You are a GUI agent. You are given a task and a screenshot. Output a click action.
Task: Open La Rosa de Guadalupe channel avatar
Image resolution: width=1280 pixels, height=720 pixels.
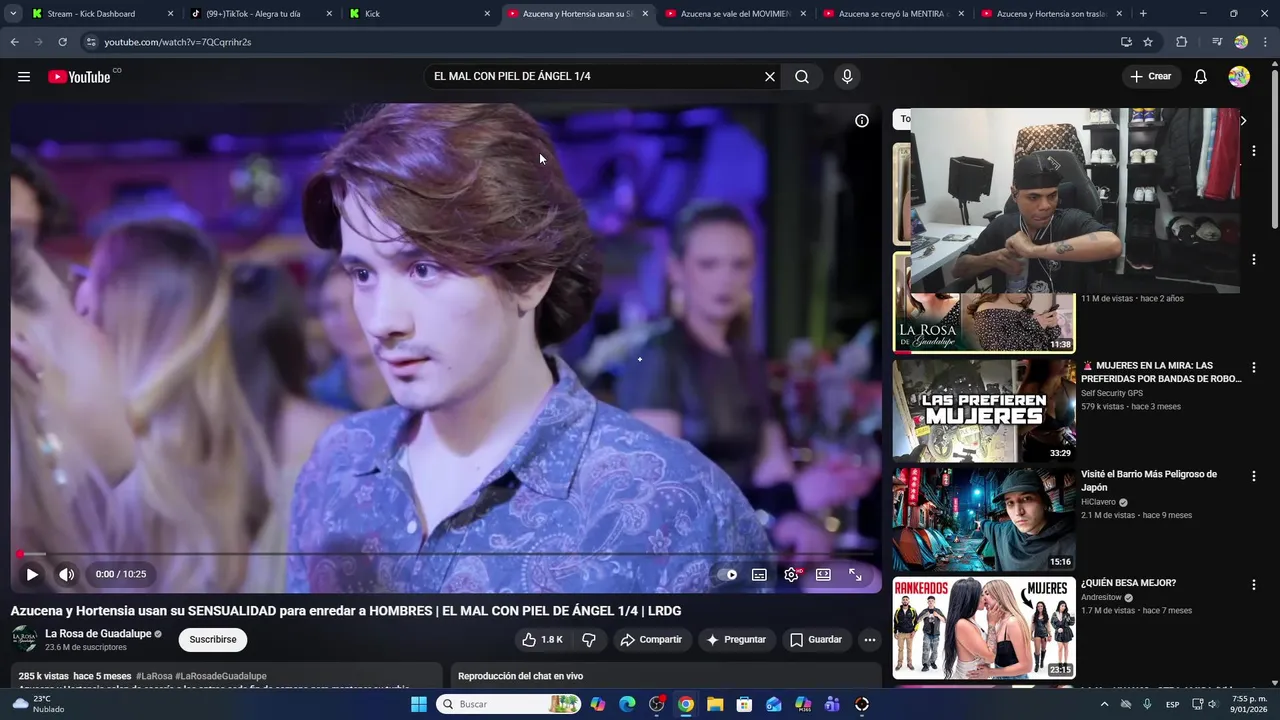(x=24, y=640)
